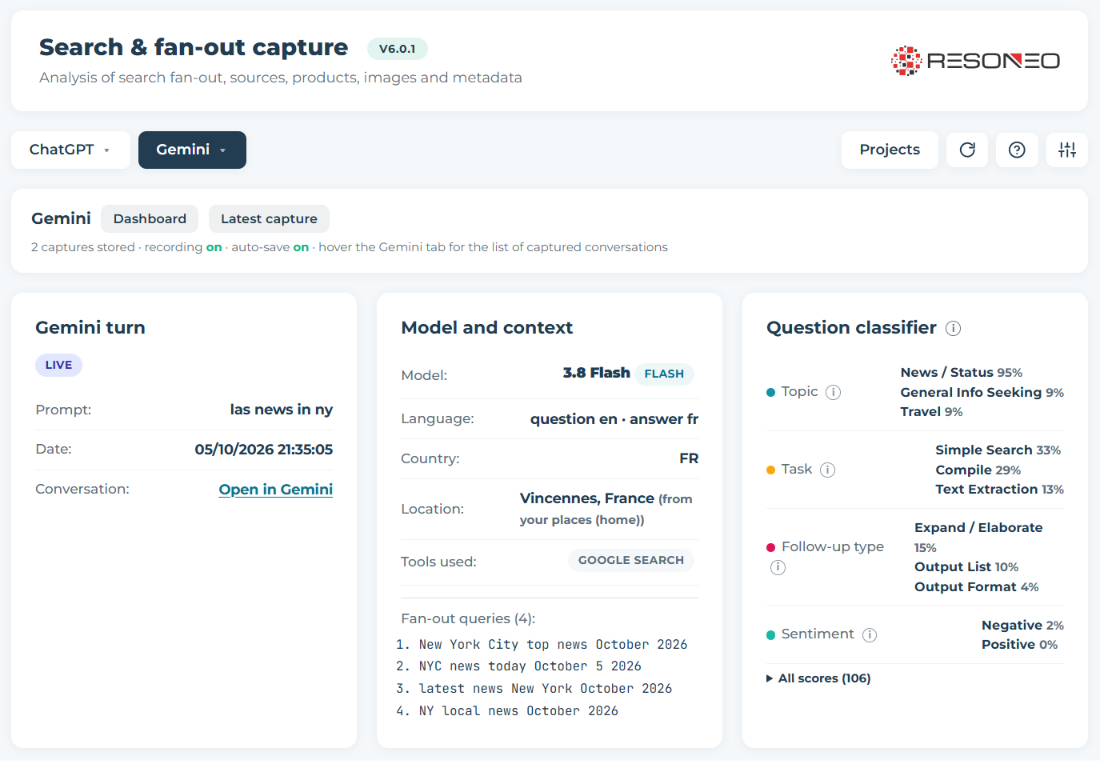Screen dimensions: 1100x761
Task: Click 'Expand / Elaborate' score
Action: (978, 527)
